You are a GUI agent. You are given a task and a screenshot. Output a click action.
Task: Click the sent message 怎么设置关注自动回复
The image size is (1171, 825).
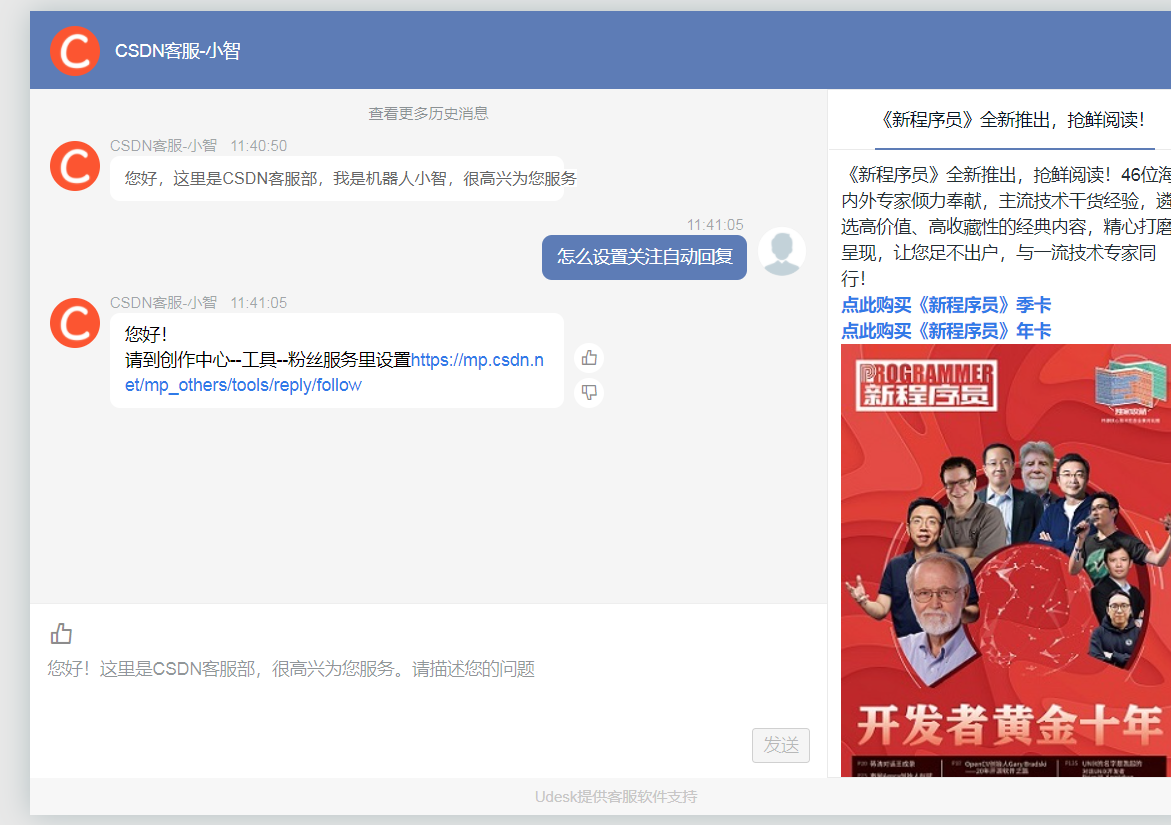tap(644, 257)
